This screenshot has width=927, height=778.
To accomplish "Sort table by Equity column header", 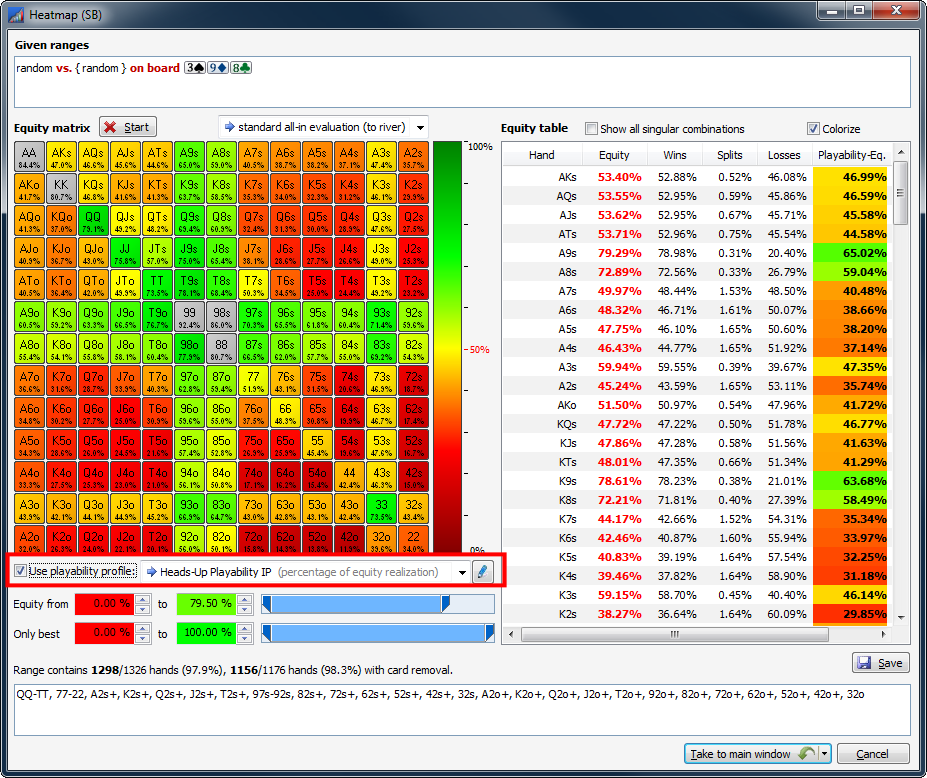I will [614, 155].
